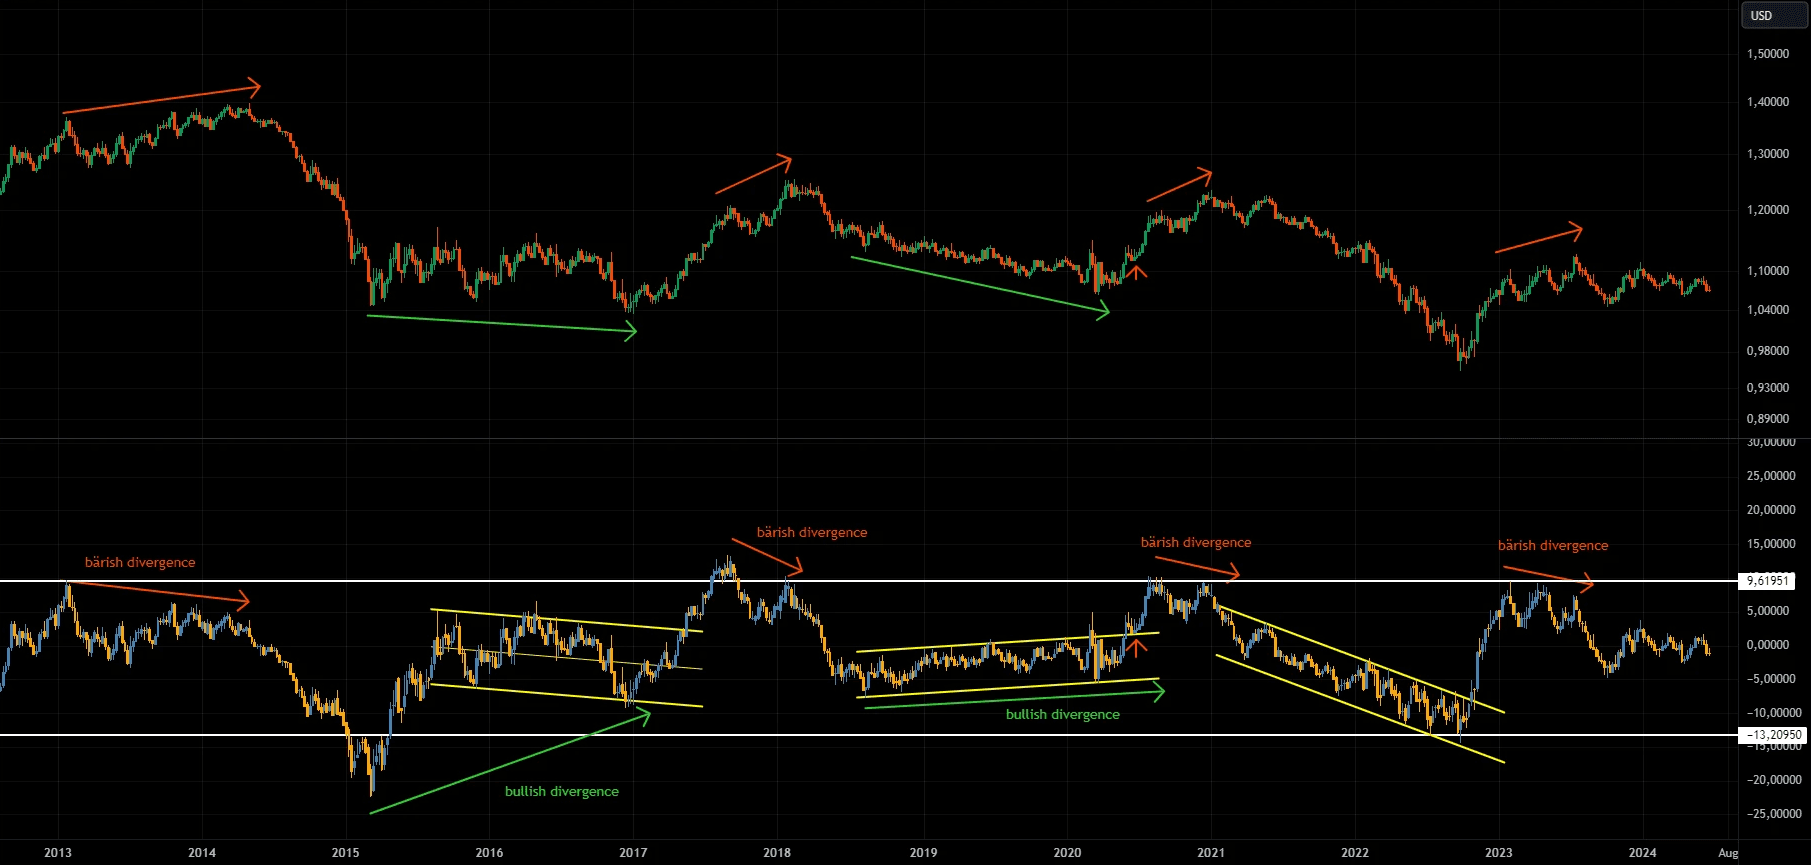
Task: Click the −13,20950 price label
Action: tap(1773, 735)
